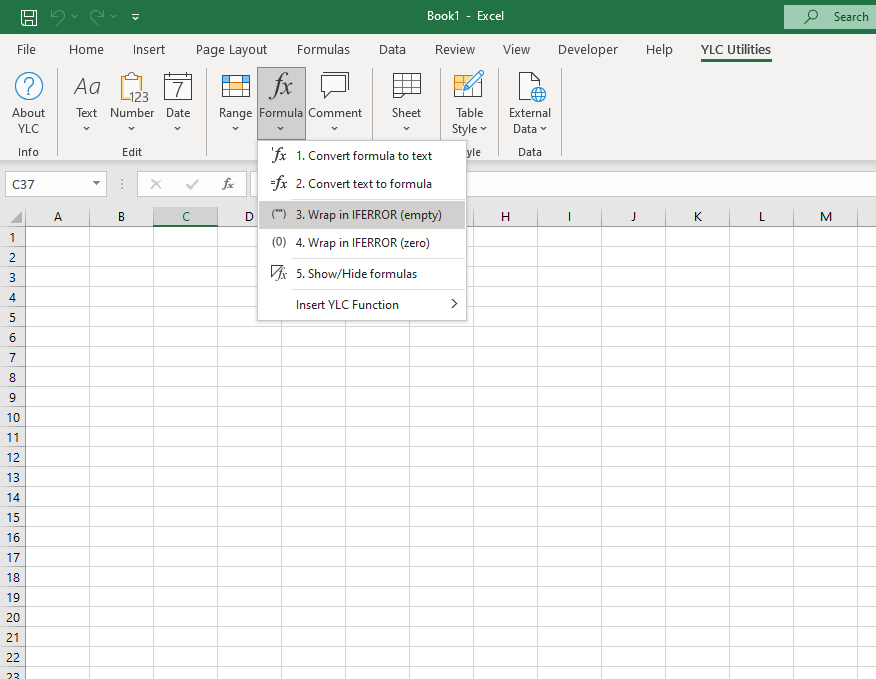The height and width of the screenshot is (679, 876).
Task: Save the workbook with the save icon
Action: [x=29, y=17]
